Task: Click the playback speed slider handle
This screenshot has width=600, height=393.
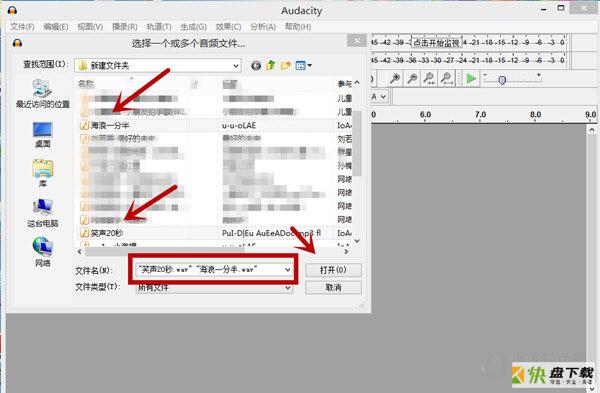Action: click(502, 80)
